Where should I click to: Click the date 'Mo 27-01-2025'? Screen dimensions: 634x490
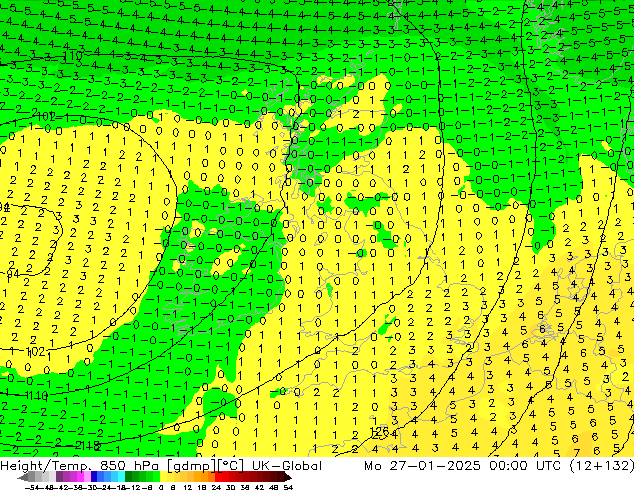[x=422, y=466]
